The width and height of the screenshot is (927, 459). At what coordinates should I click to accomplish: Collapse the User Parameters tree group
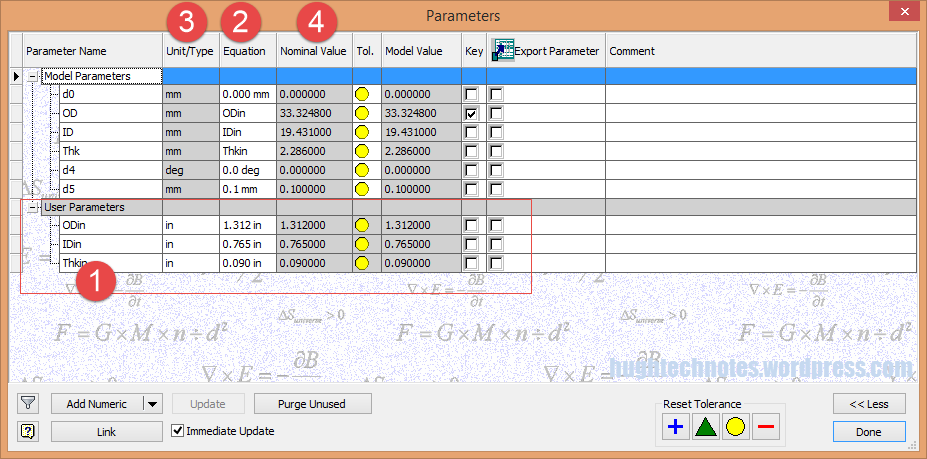tap(35, 207)
